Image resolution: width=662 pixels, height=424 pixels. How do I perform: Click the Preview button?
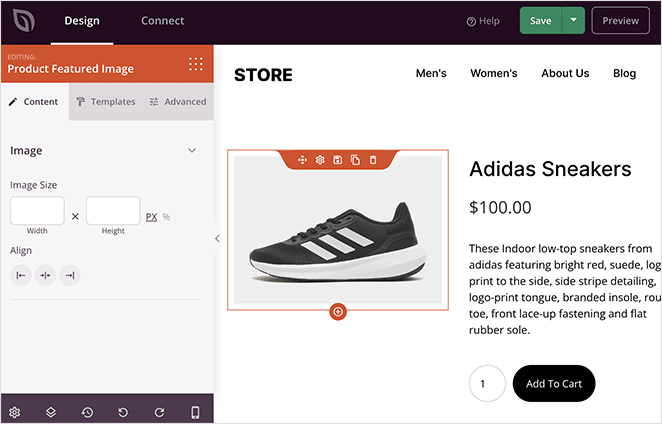[620, 20]
